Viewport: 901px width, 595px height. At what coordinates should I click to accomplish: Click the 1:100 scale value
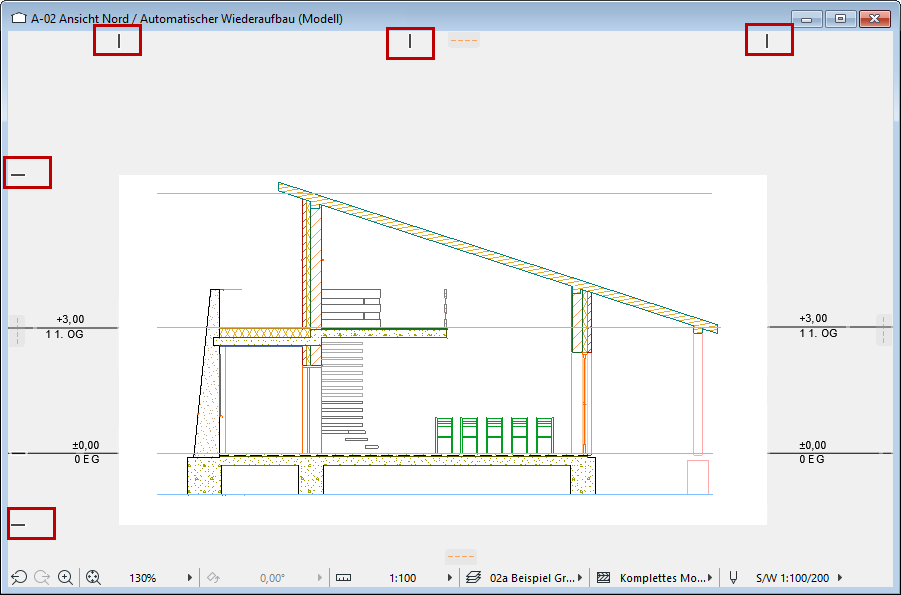tap(403, 578)
